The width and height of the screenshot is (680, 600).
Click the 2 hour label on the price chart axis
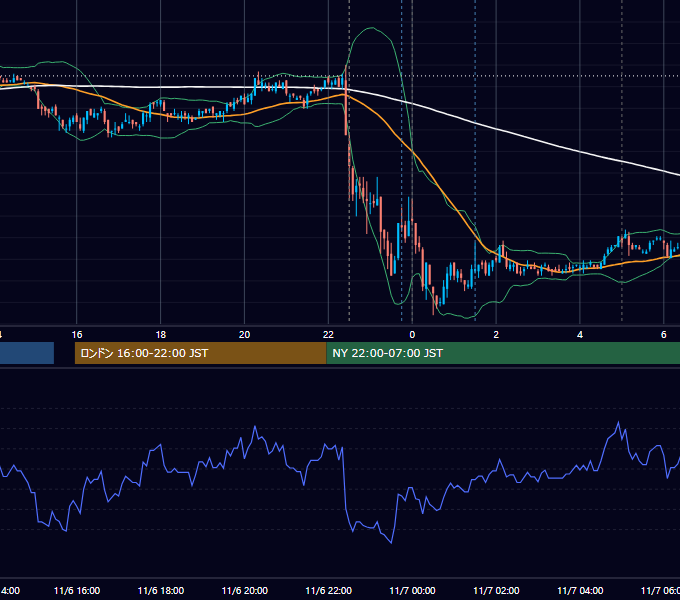point(496,335)
